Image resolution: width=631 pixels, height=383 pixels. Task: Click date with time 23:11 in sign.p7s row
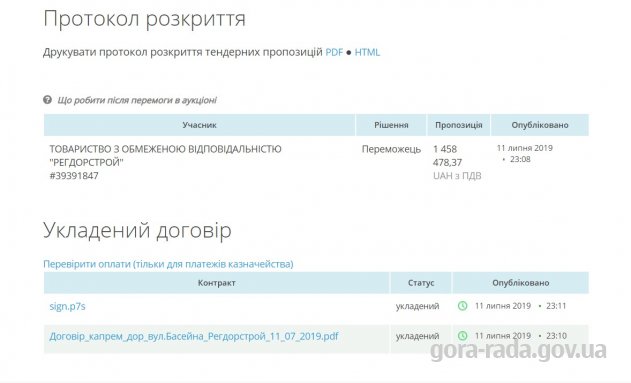point(520,306)
